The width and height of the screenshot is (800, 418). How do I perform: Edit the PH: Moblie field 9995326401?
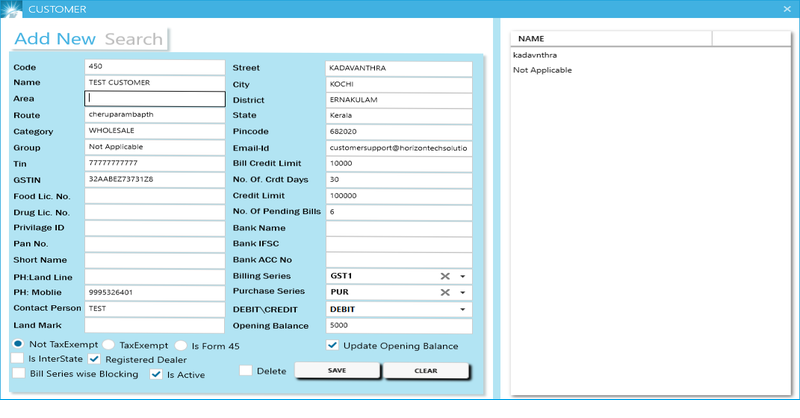(x=155, y=292)
